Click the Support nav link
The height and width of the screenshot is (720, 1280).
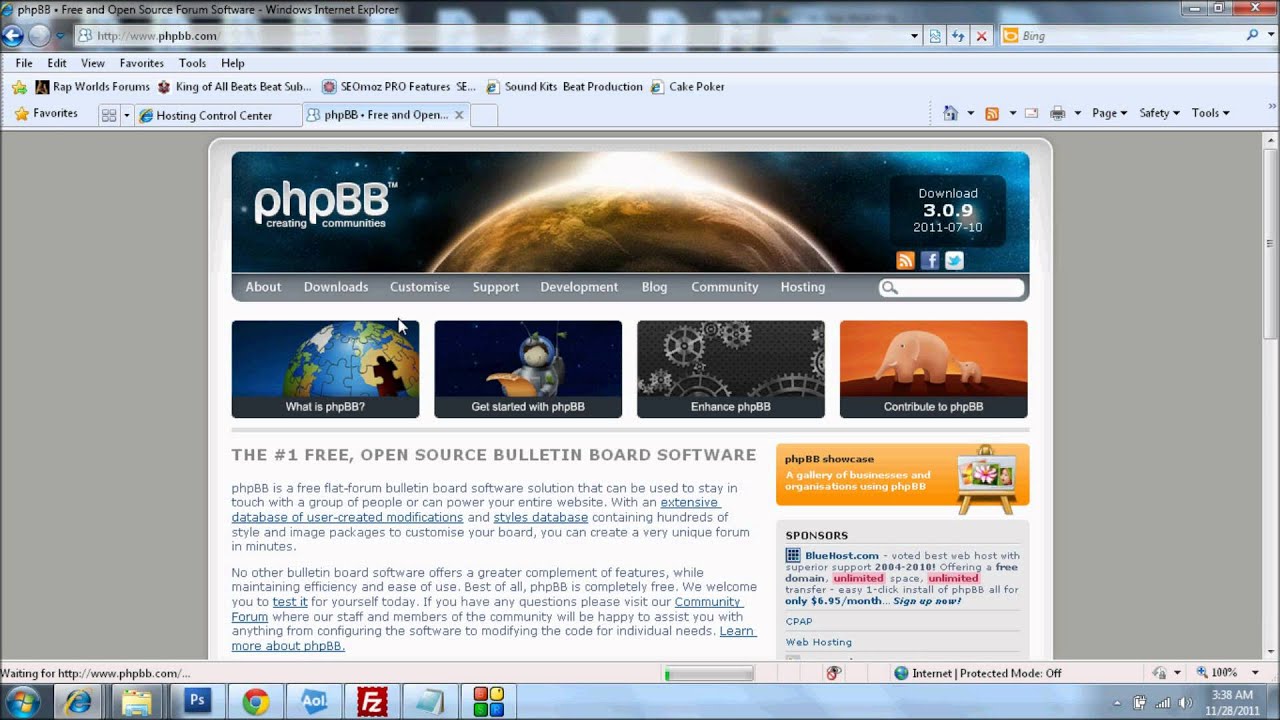[496, 287]
